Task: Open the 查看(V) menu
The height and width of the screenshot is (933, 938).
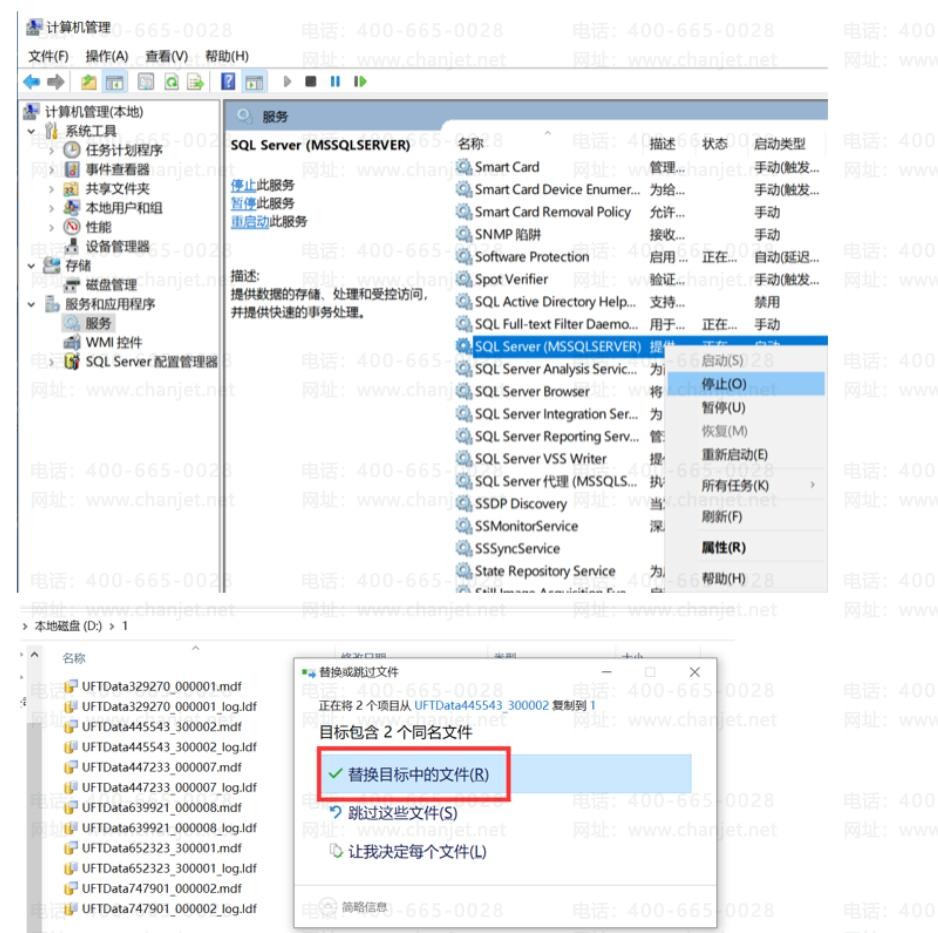Action: click(166, 56)
